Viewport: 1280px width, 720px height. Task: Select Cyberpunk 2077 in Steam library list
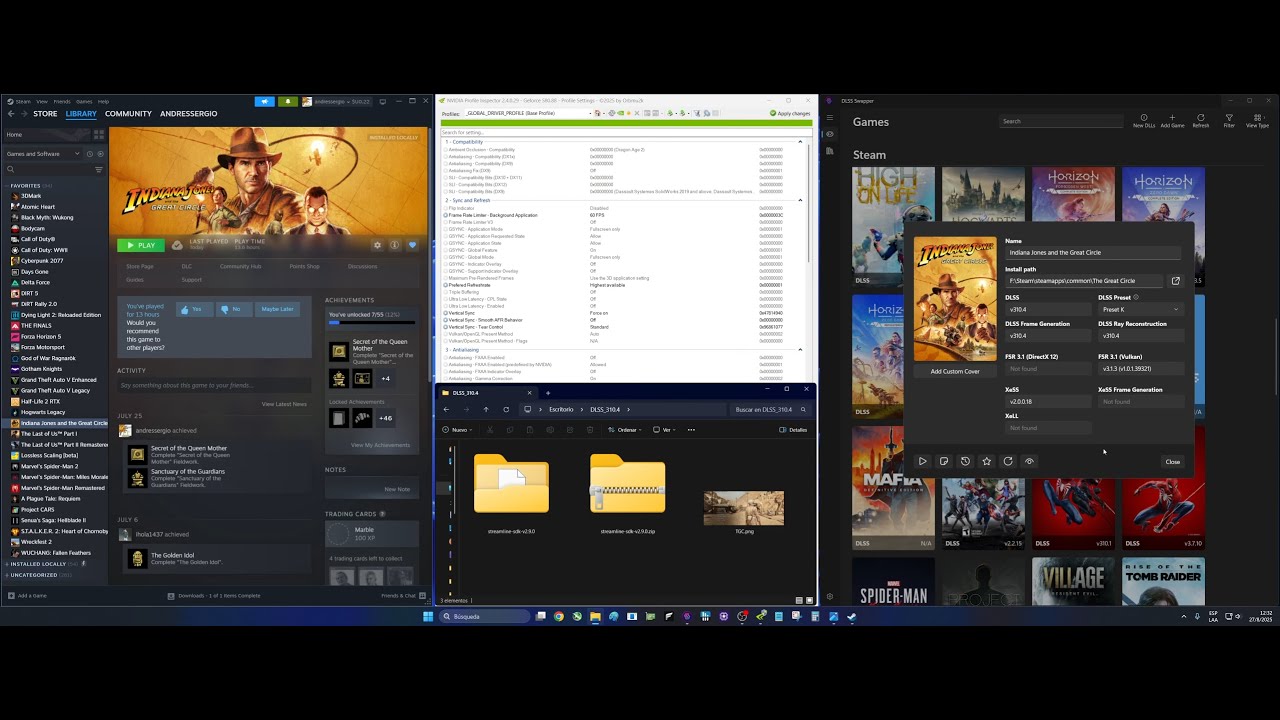coord(42,261)
